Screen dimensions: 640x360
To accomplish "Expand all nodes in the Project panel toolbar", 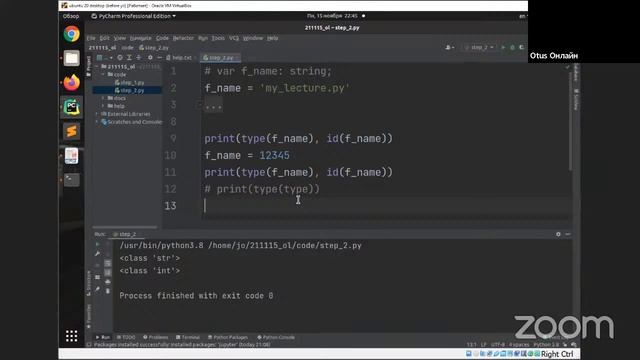I will [129, 58].
